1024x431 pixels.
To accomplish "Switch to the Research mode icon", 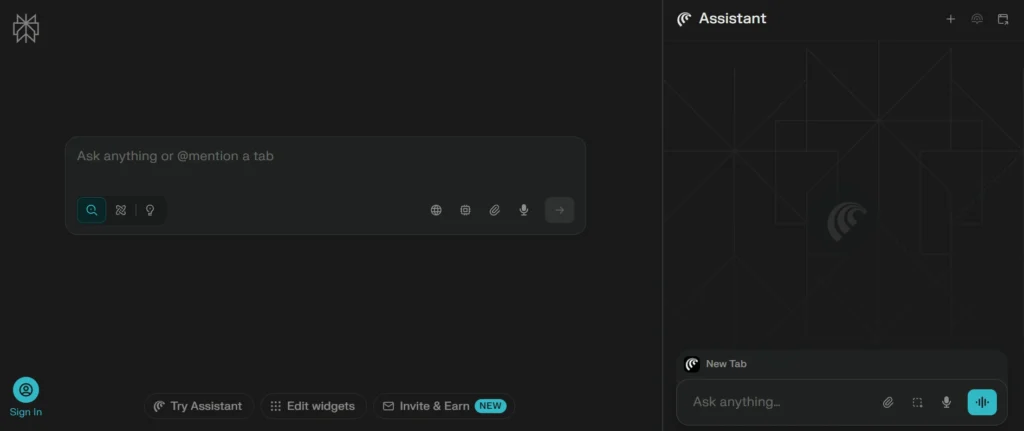I will (x=121, y=210).
